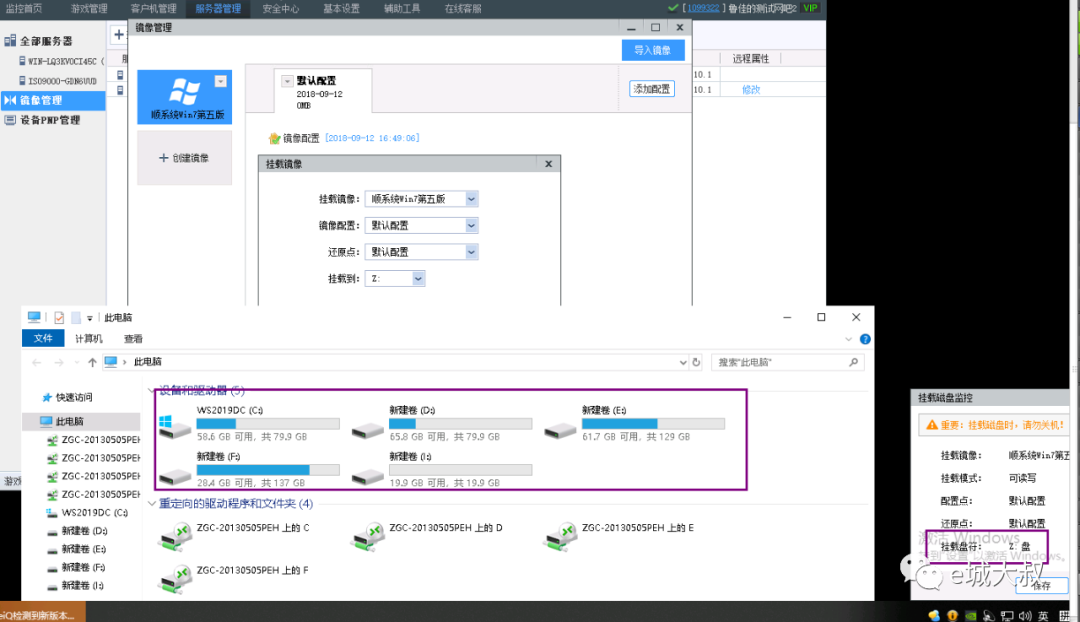Screen dimensions: 1080x622
Task: Click the 导入镜像 button
Action: (653, 50)
